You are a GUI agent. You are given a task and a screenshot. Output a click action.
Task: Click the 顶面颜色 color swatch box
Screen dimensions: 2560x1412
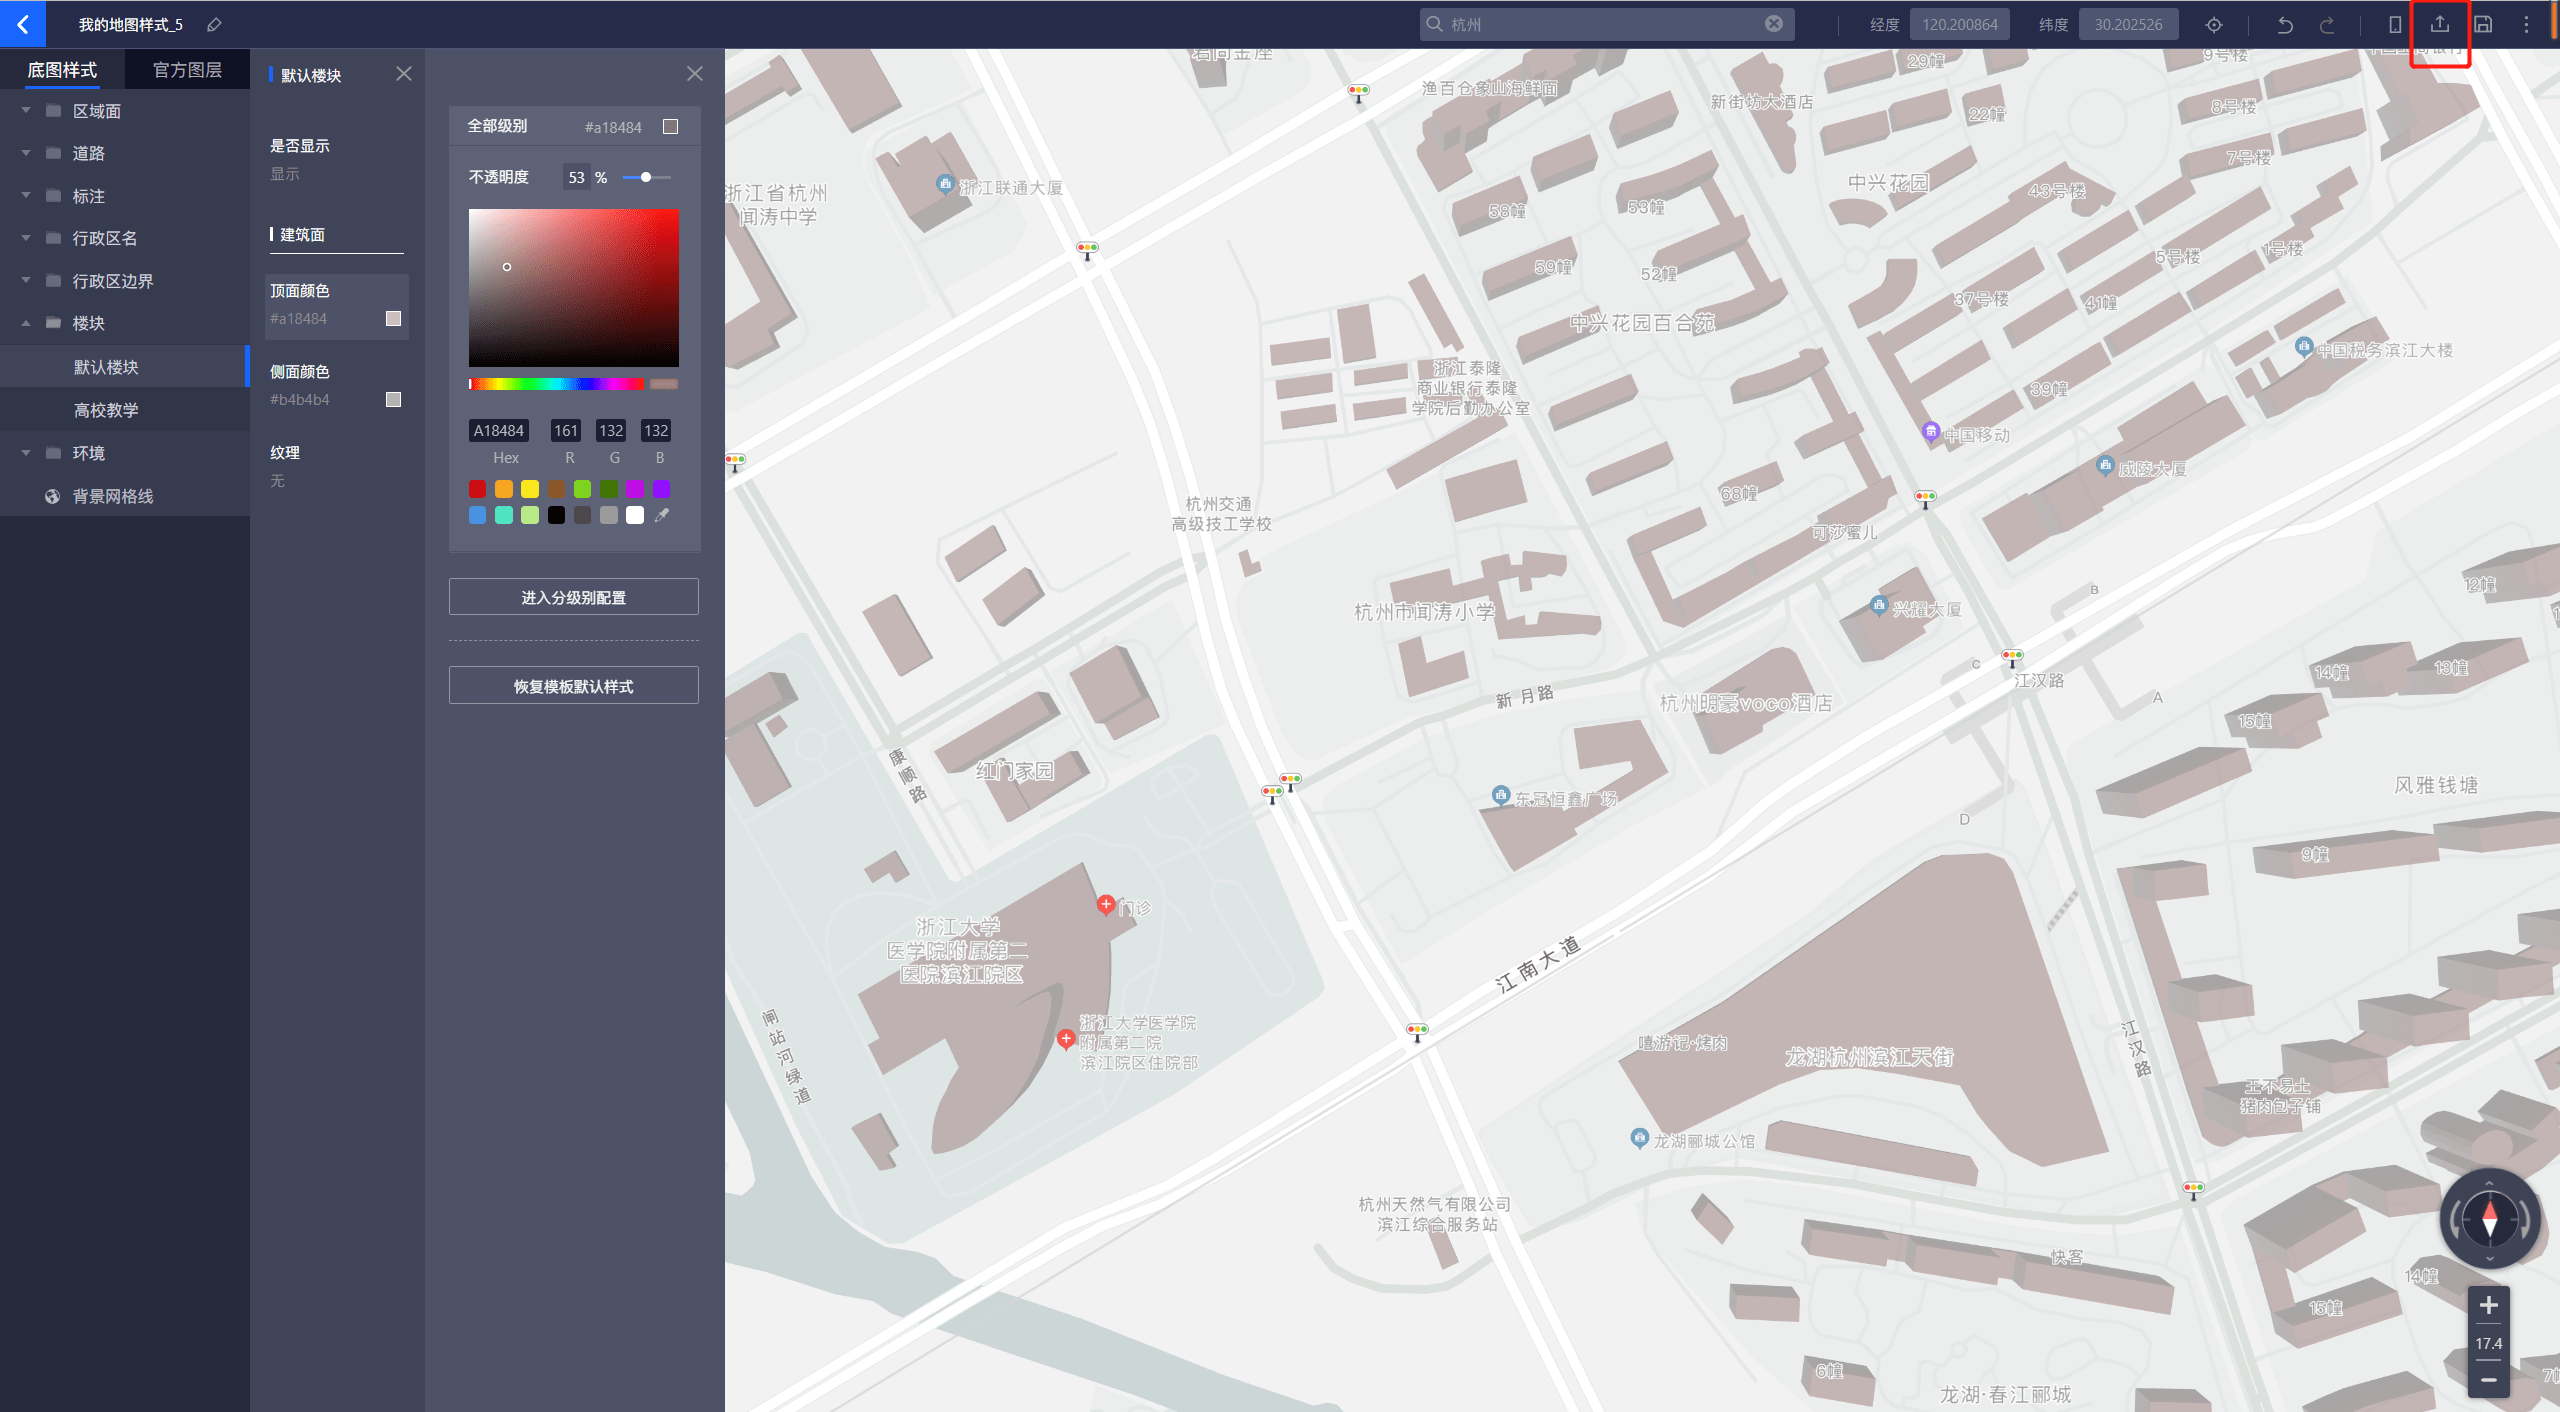coord(393,318)
